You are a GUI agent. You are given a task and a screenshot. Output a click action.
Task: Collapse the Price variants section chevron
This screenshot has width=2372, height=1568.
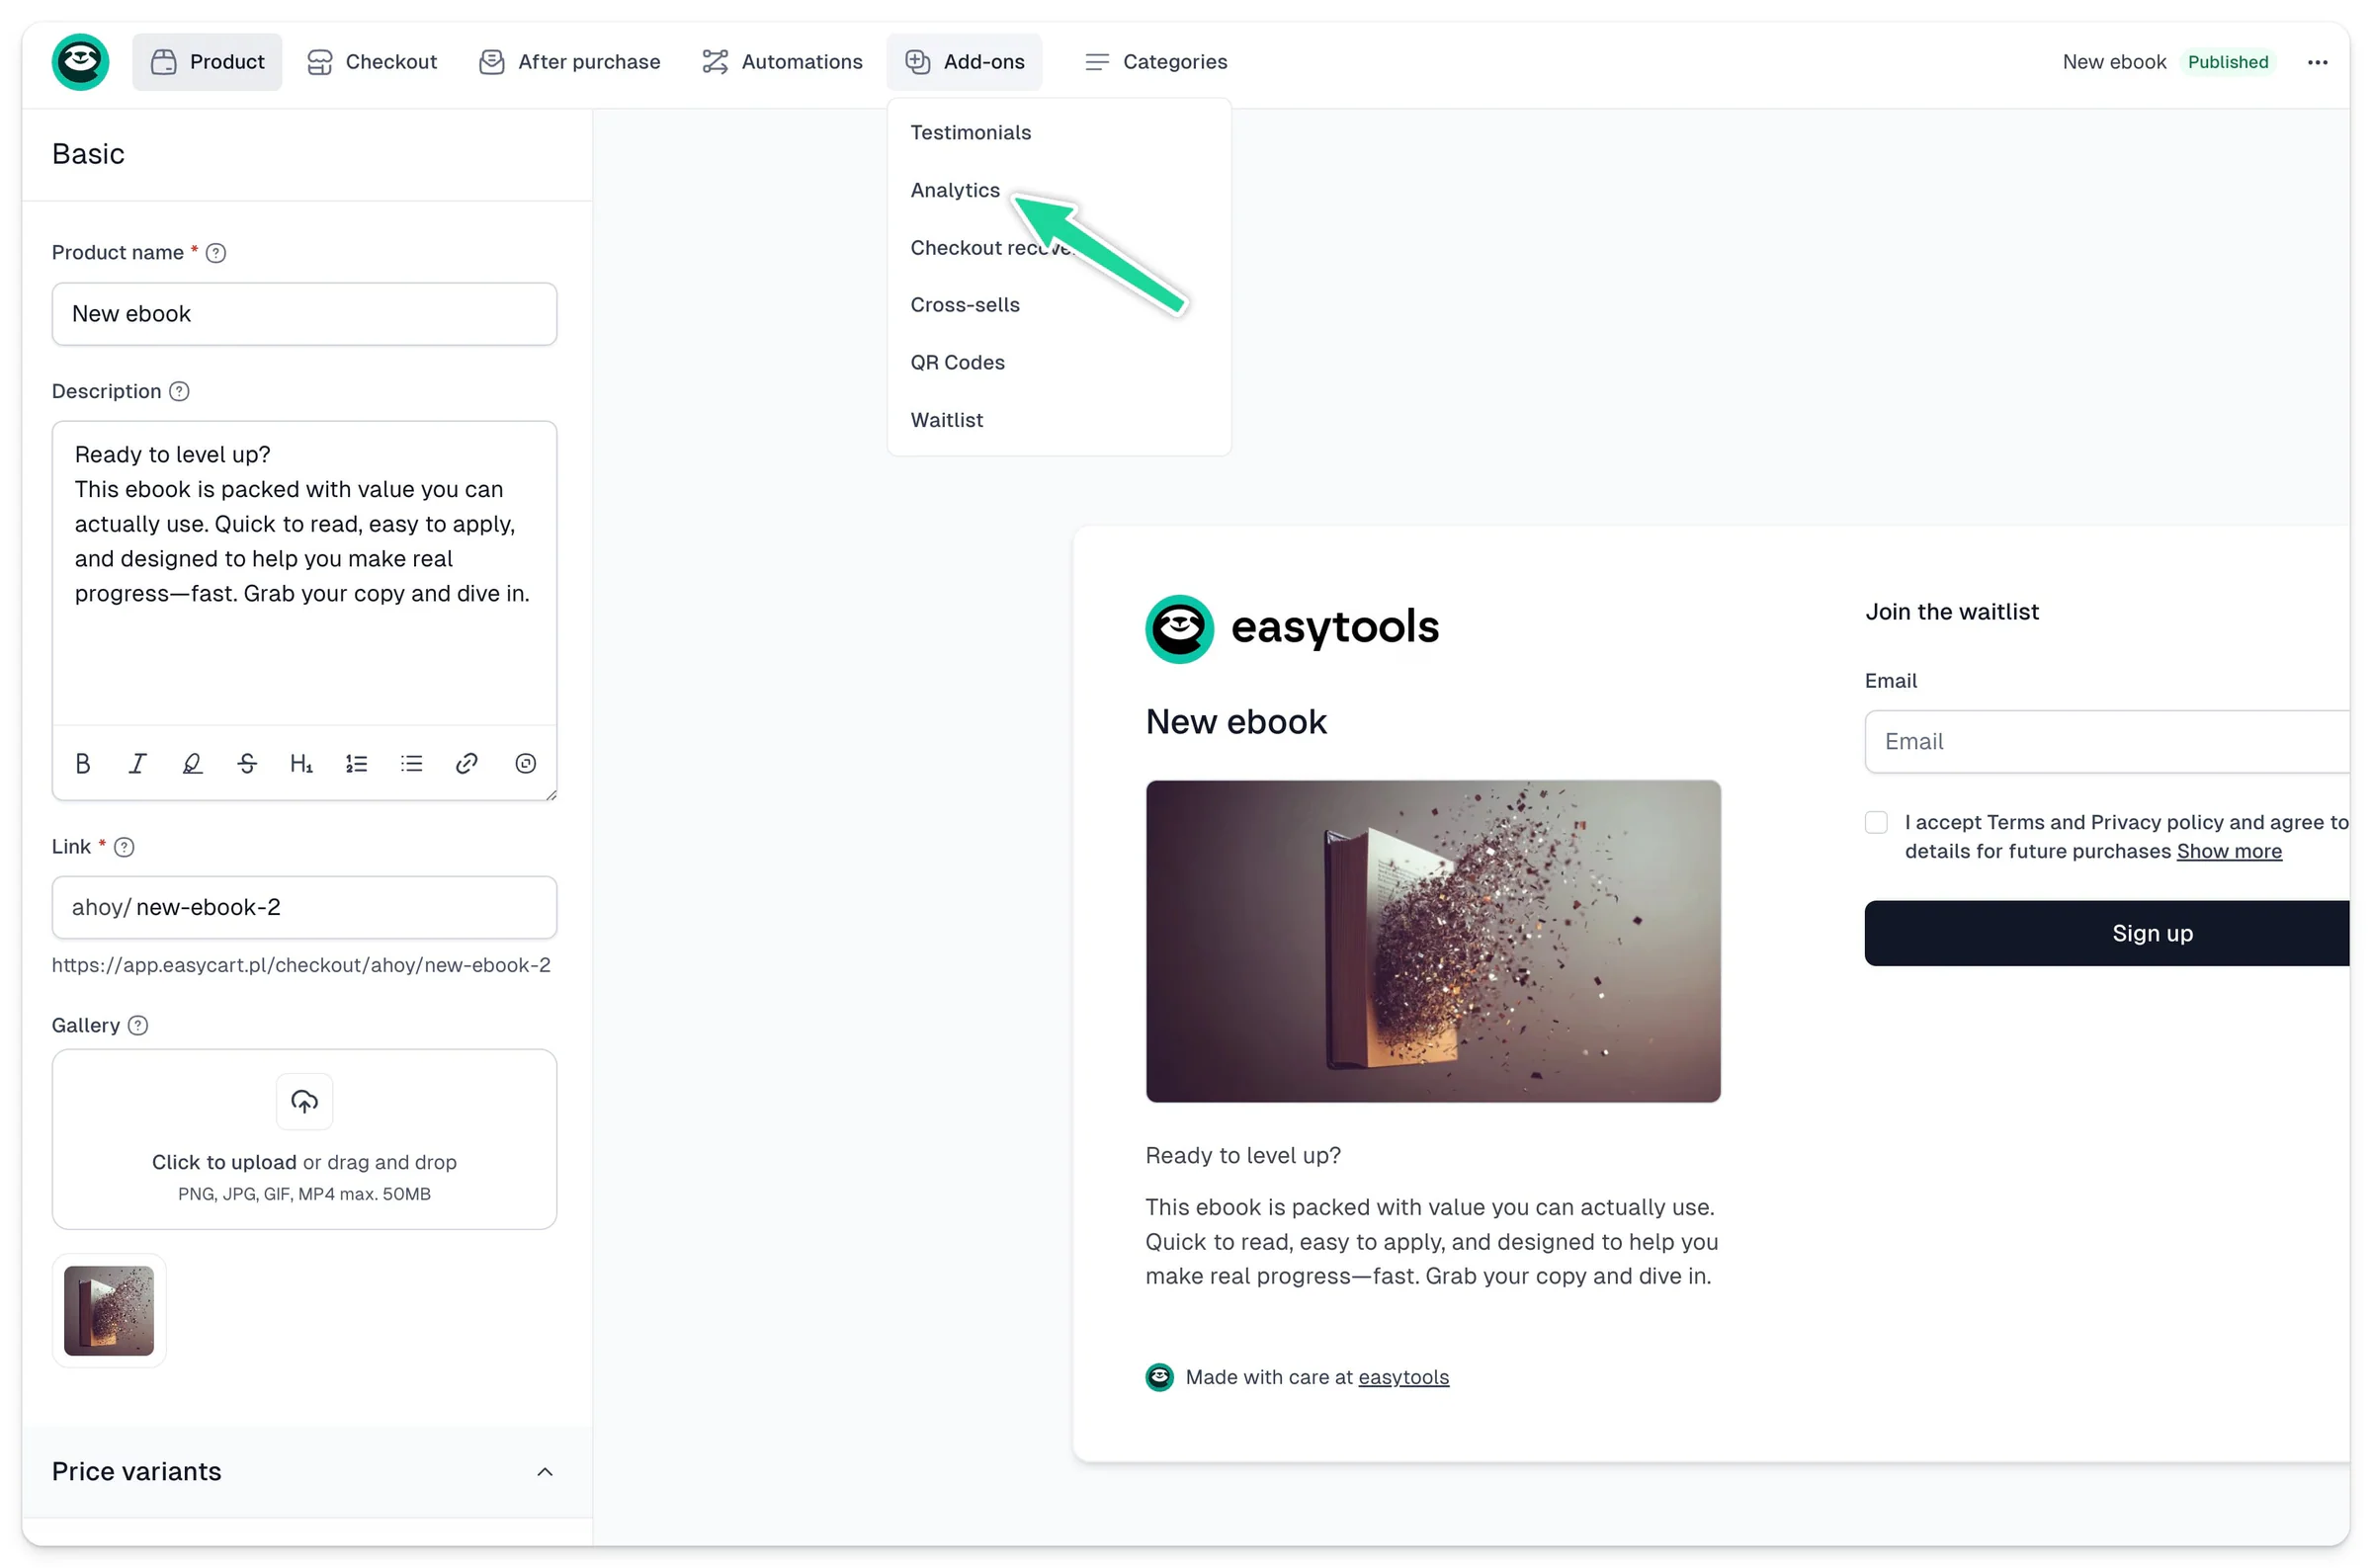click(x=545, y=1472)
